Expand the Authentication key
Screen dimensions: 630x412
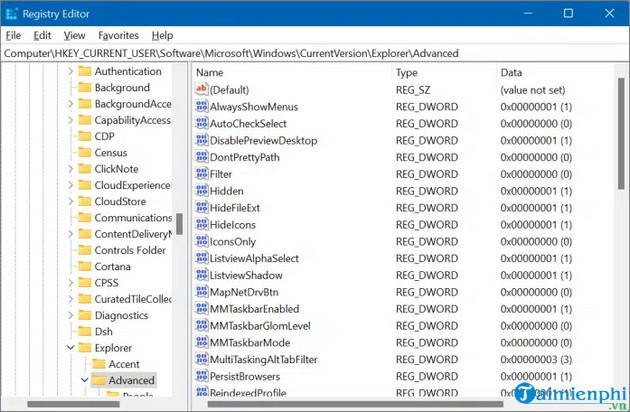pyautogui.click(x=71, y=71)
